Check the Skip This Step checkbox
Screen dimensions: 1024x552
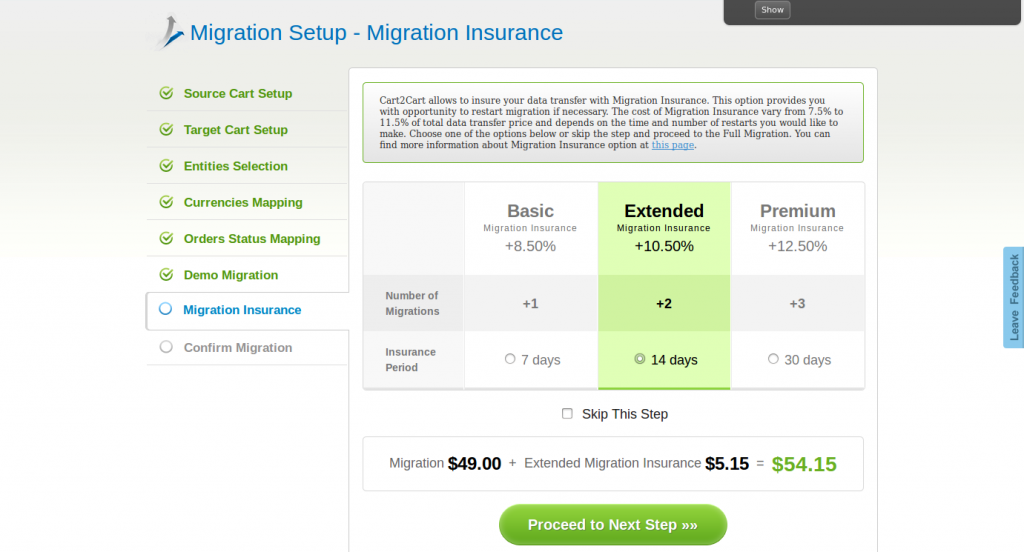point(567,414)
